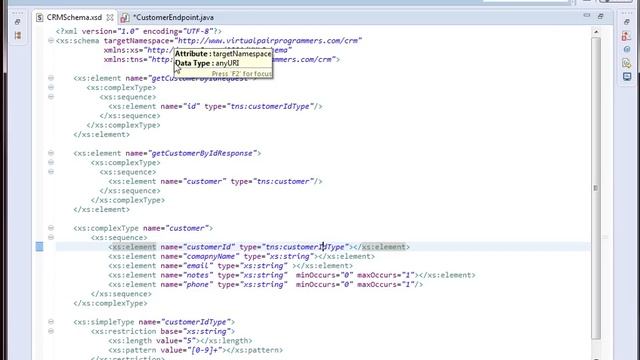
Task: Click the "Attribute : targetNamespace" tooltip text
Action: pos(223,54)
